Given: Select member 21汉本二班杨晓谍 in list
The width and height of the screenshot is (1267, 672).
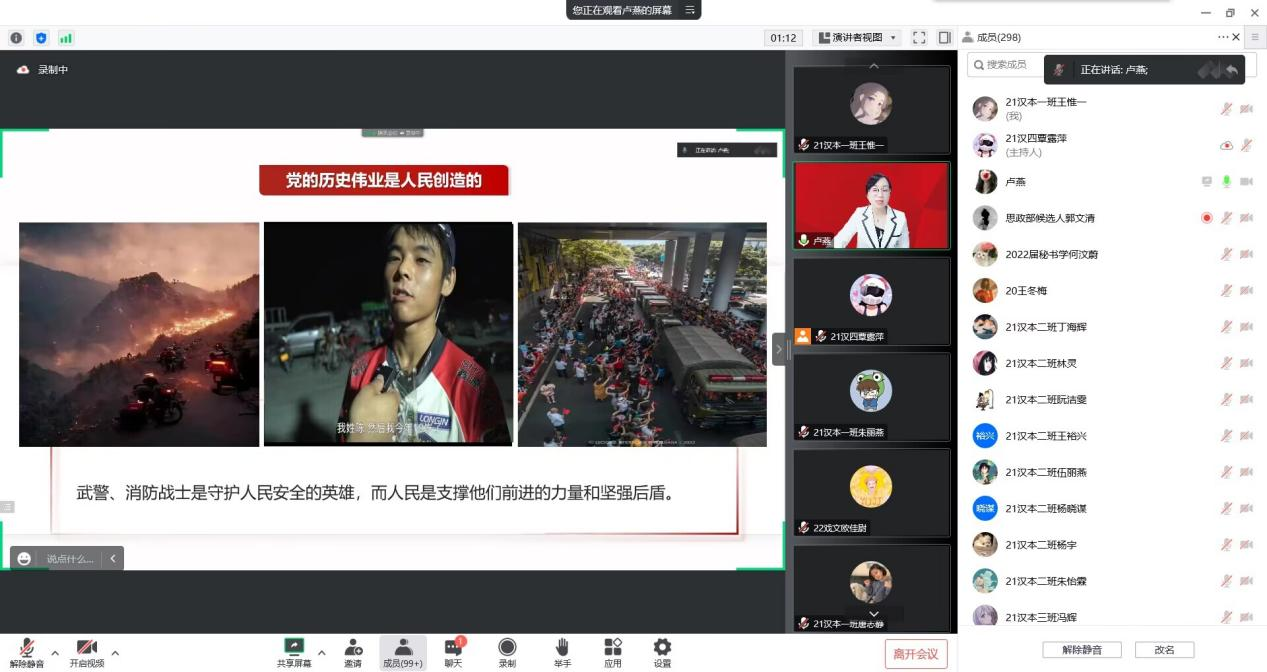Looking at the screenshot, I should click(1112, 508).
